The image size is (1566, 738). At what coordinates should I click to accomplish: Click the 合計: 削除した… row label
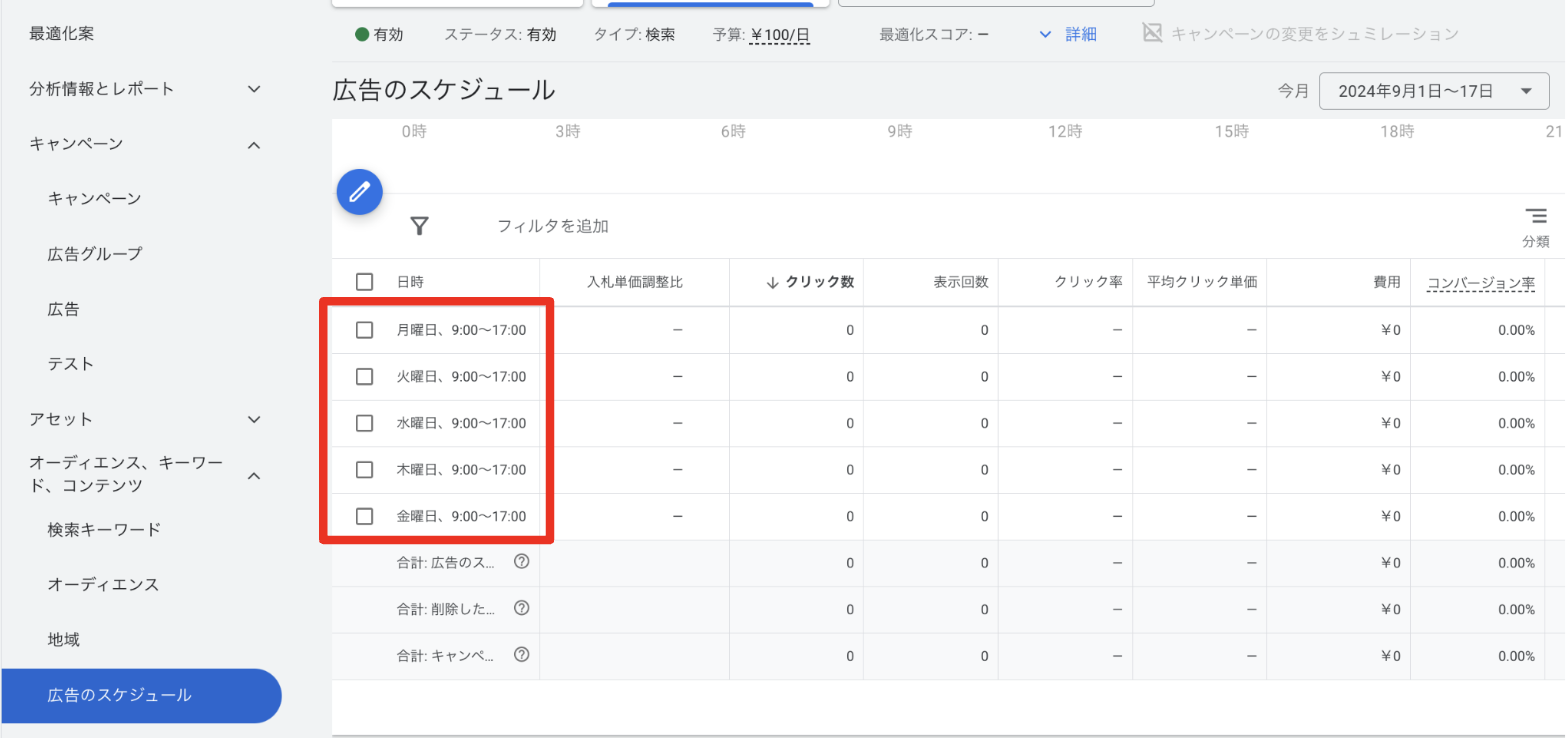[446, 610]
